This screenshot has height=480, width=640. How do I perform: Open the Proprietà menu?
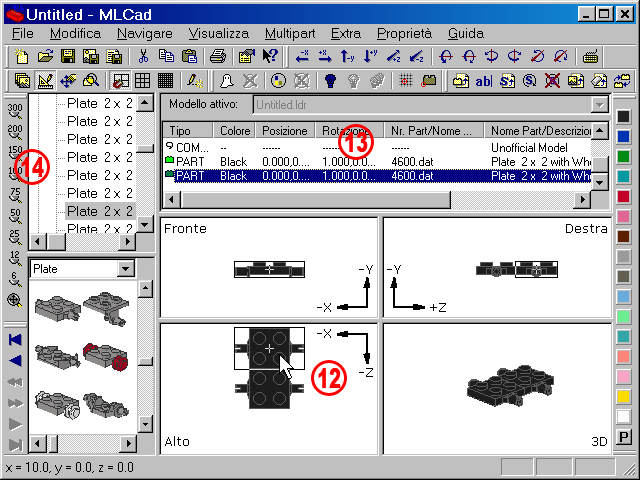point(404,33)
